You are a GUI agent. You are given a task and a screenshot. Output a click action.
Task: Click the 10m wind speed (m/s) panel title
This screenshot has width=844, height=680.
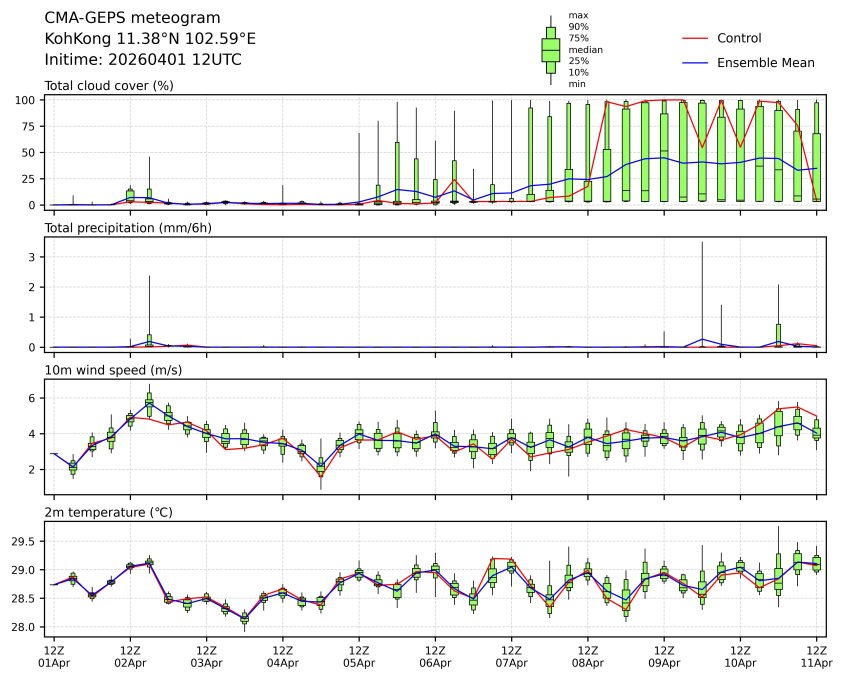[116, 371]
